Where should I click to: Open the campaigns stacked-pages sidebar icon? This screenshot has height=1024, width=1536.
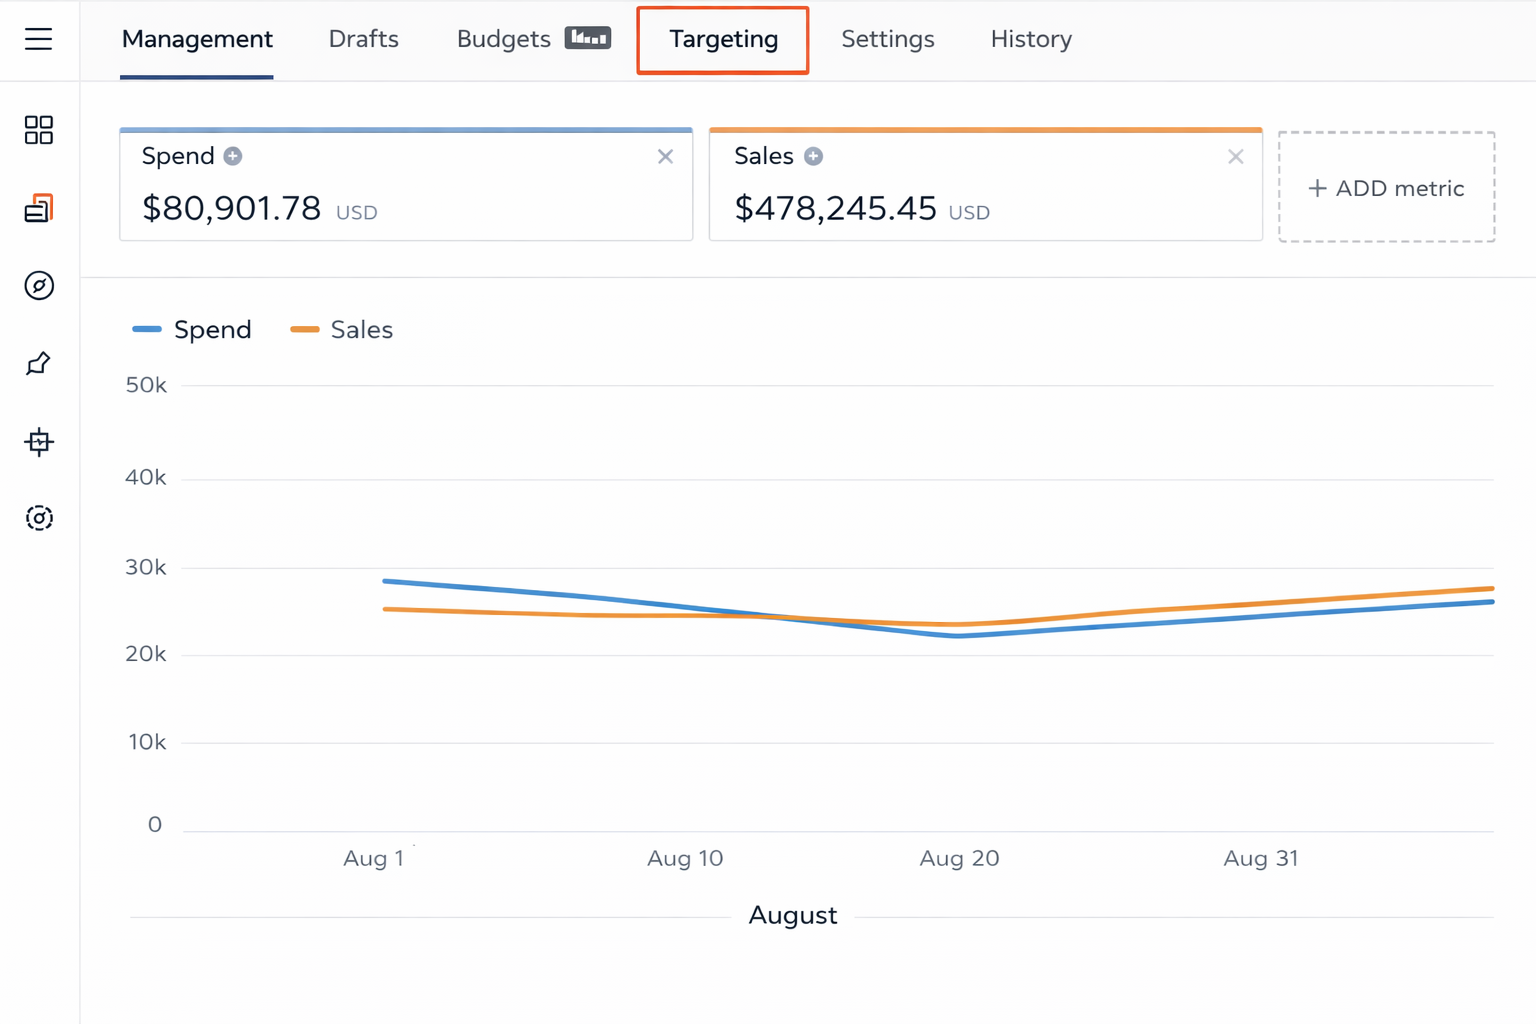click(x=39, y=208)
